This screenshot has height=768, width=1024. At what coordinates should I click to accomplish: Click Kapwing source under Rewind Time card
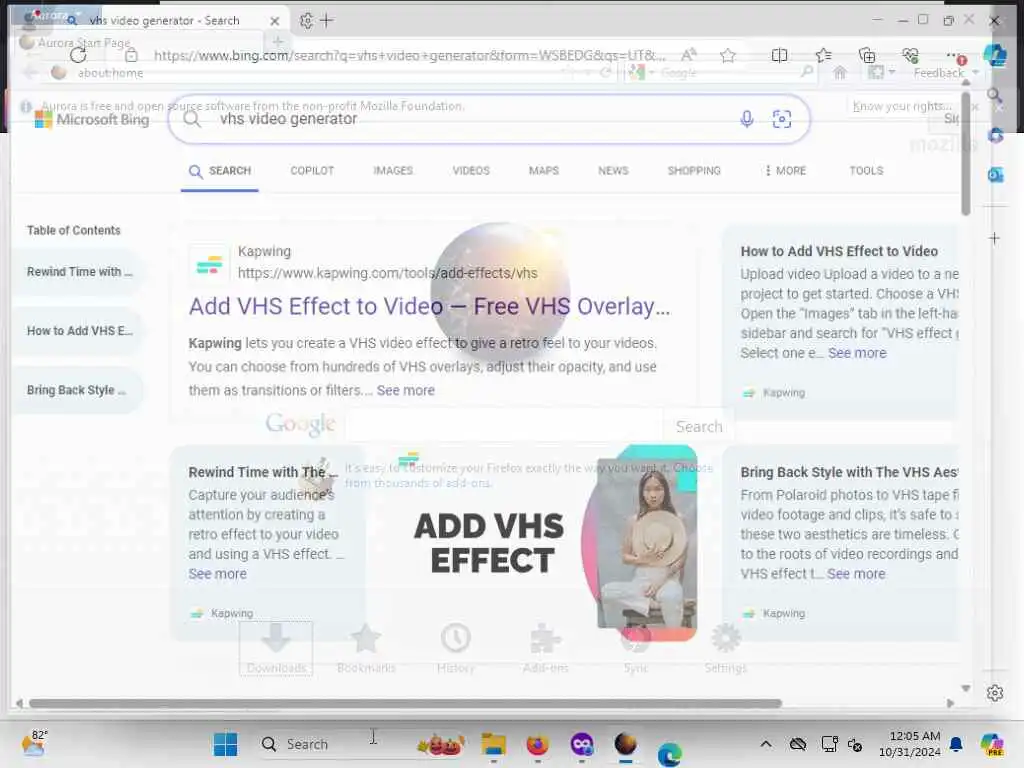tap(222, 613)
